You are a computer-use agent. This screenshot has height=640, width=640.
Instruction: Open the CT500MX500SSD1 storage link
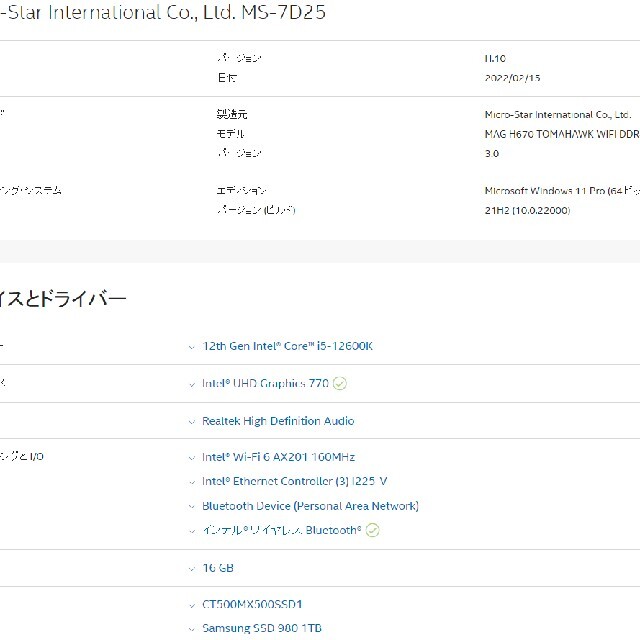click(252, 604)
